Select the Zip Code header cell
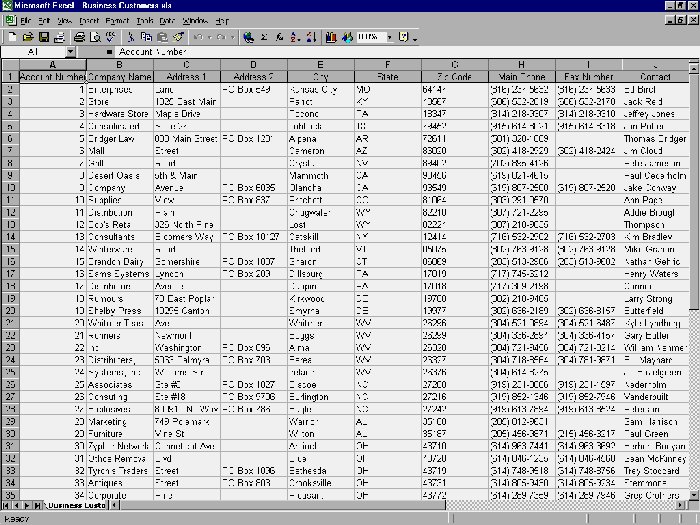700x525 pixels. [454, 77]
